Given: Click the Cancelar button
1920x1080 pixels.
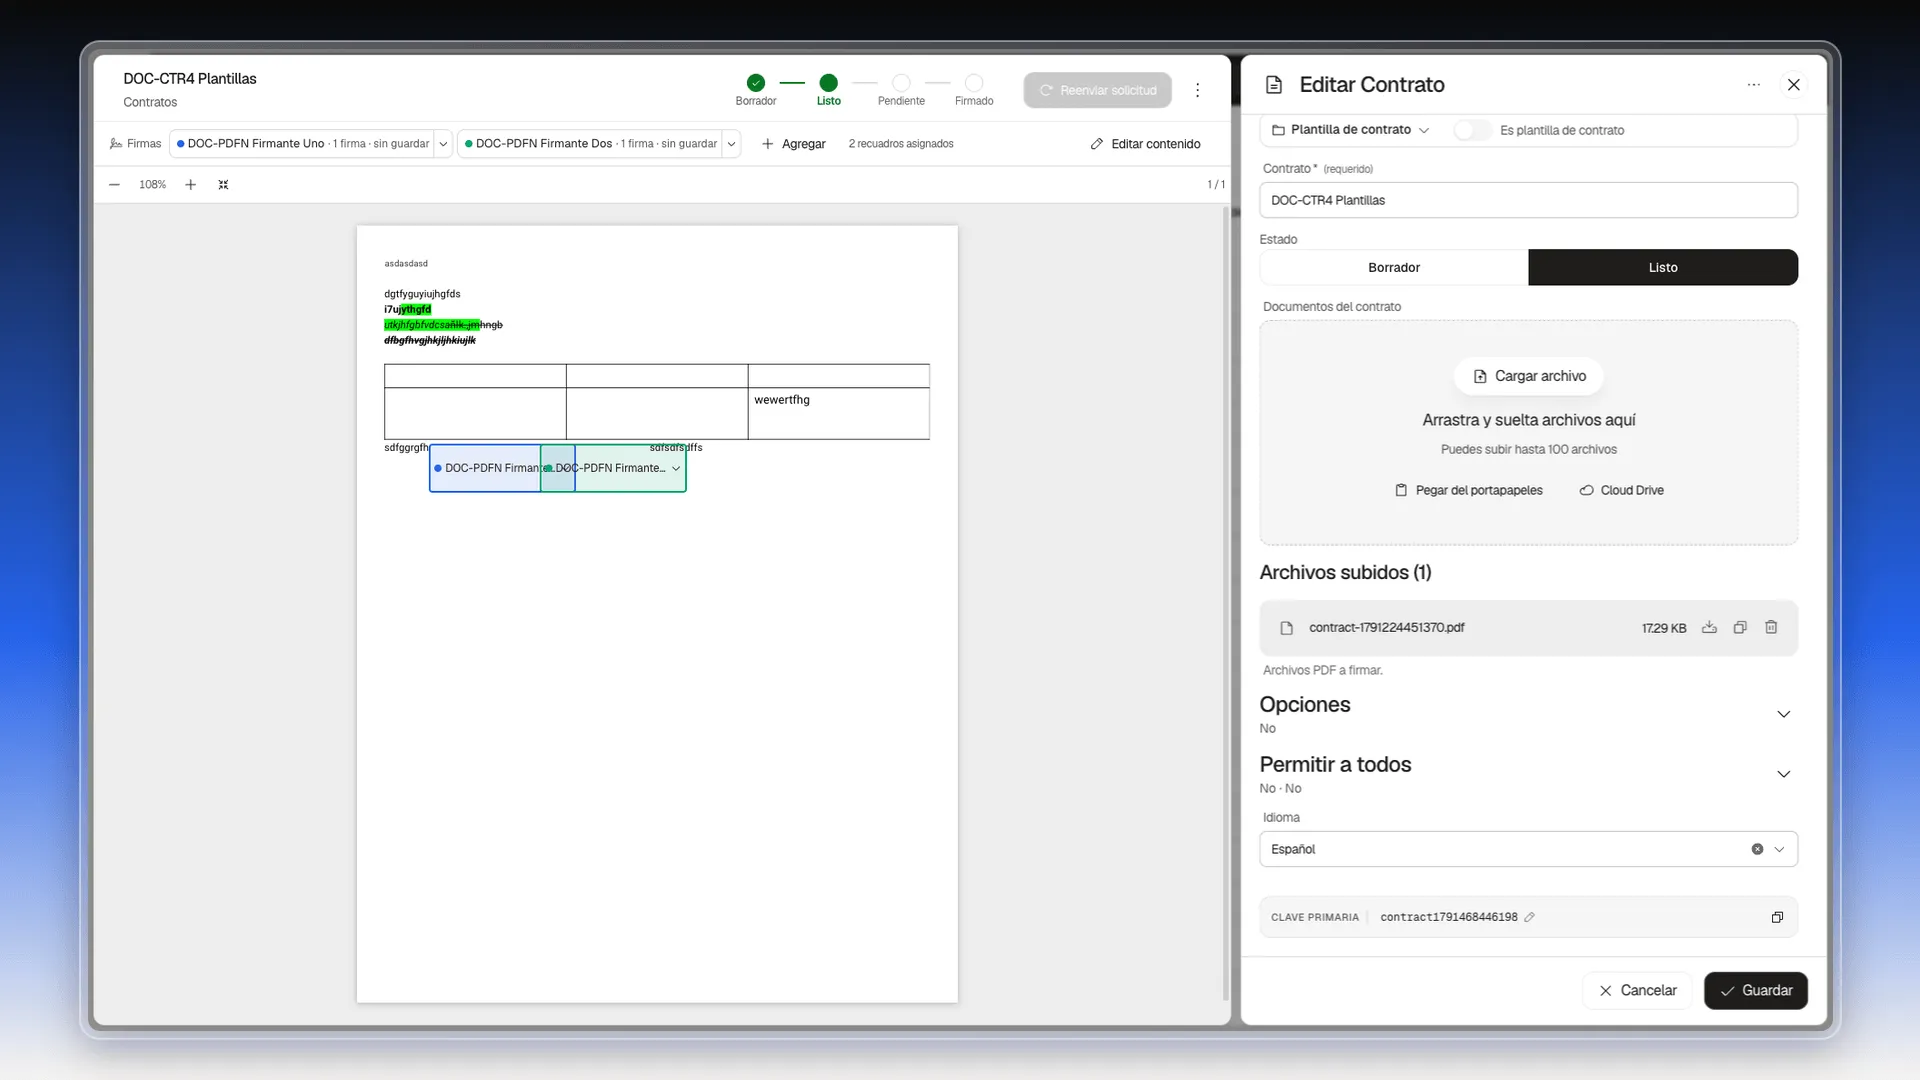Looking at the screenshot, I should 1637,990.
